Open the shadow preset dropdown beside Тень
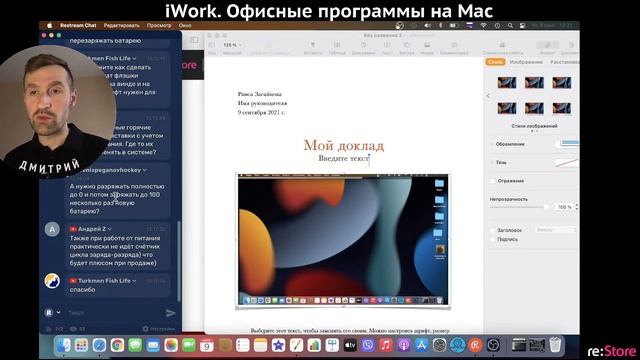Viewport: 640px width, 360px height. click(x=567, y=162)
